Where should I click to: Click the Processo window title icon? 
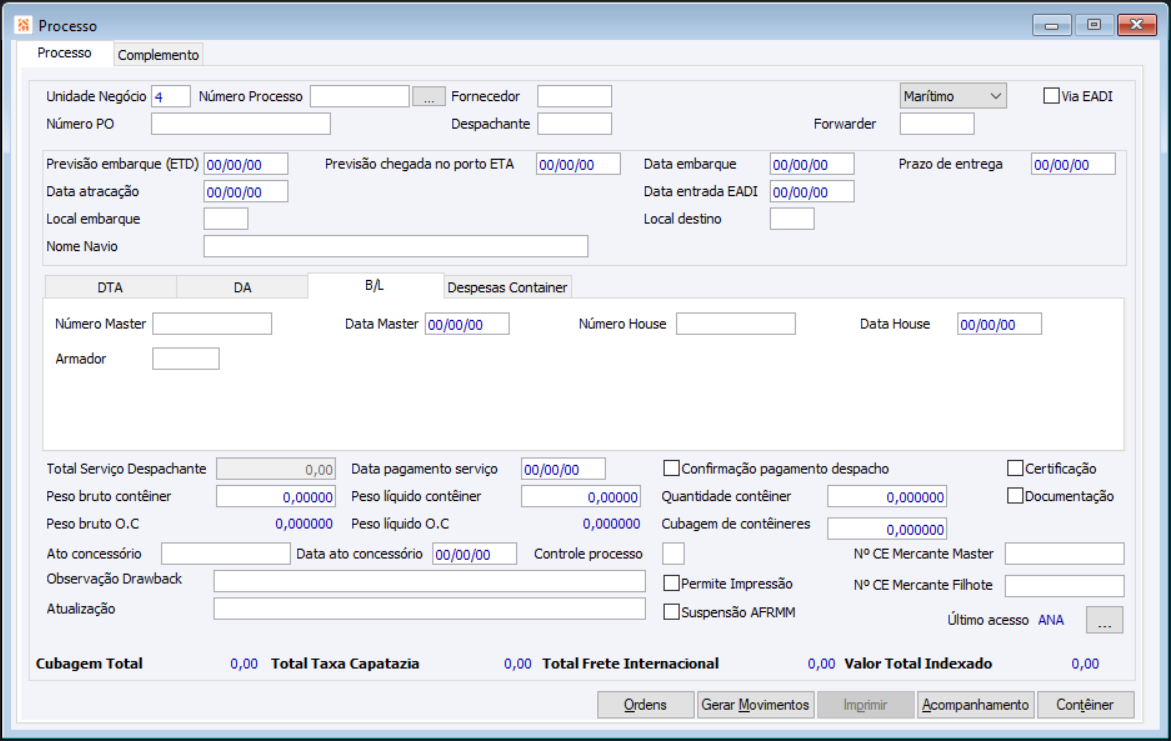(x=24, y=25)
